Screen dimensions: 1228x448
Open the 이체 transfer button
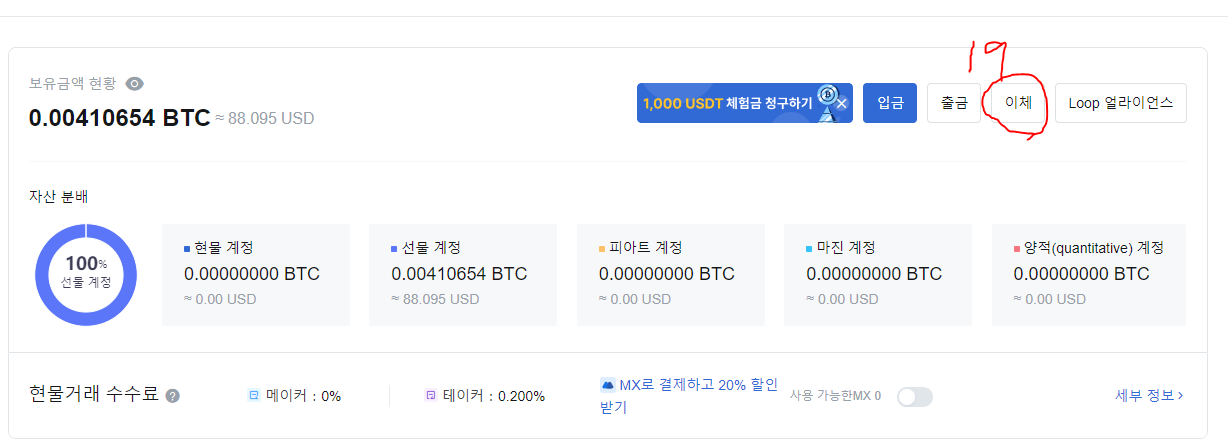tap(1018, 103)
